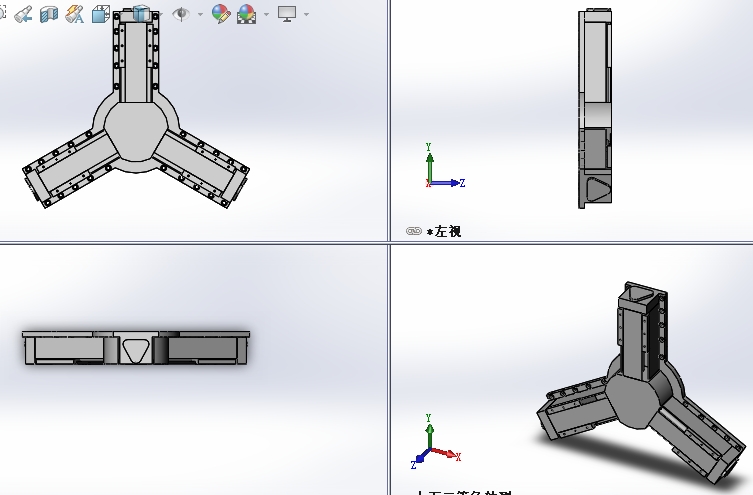This screenshot has width=753, height=495.
Task: Click the view link icon beside *左视
Action: (x=413, y=231)
